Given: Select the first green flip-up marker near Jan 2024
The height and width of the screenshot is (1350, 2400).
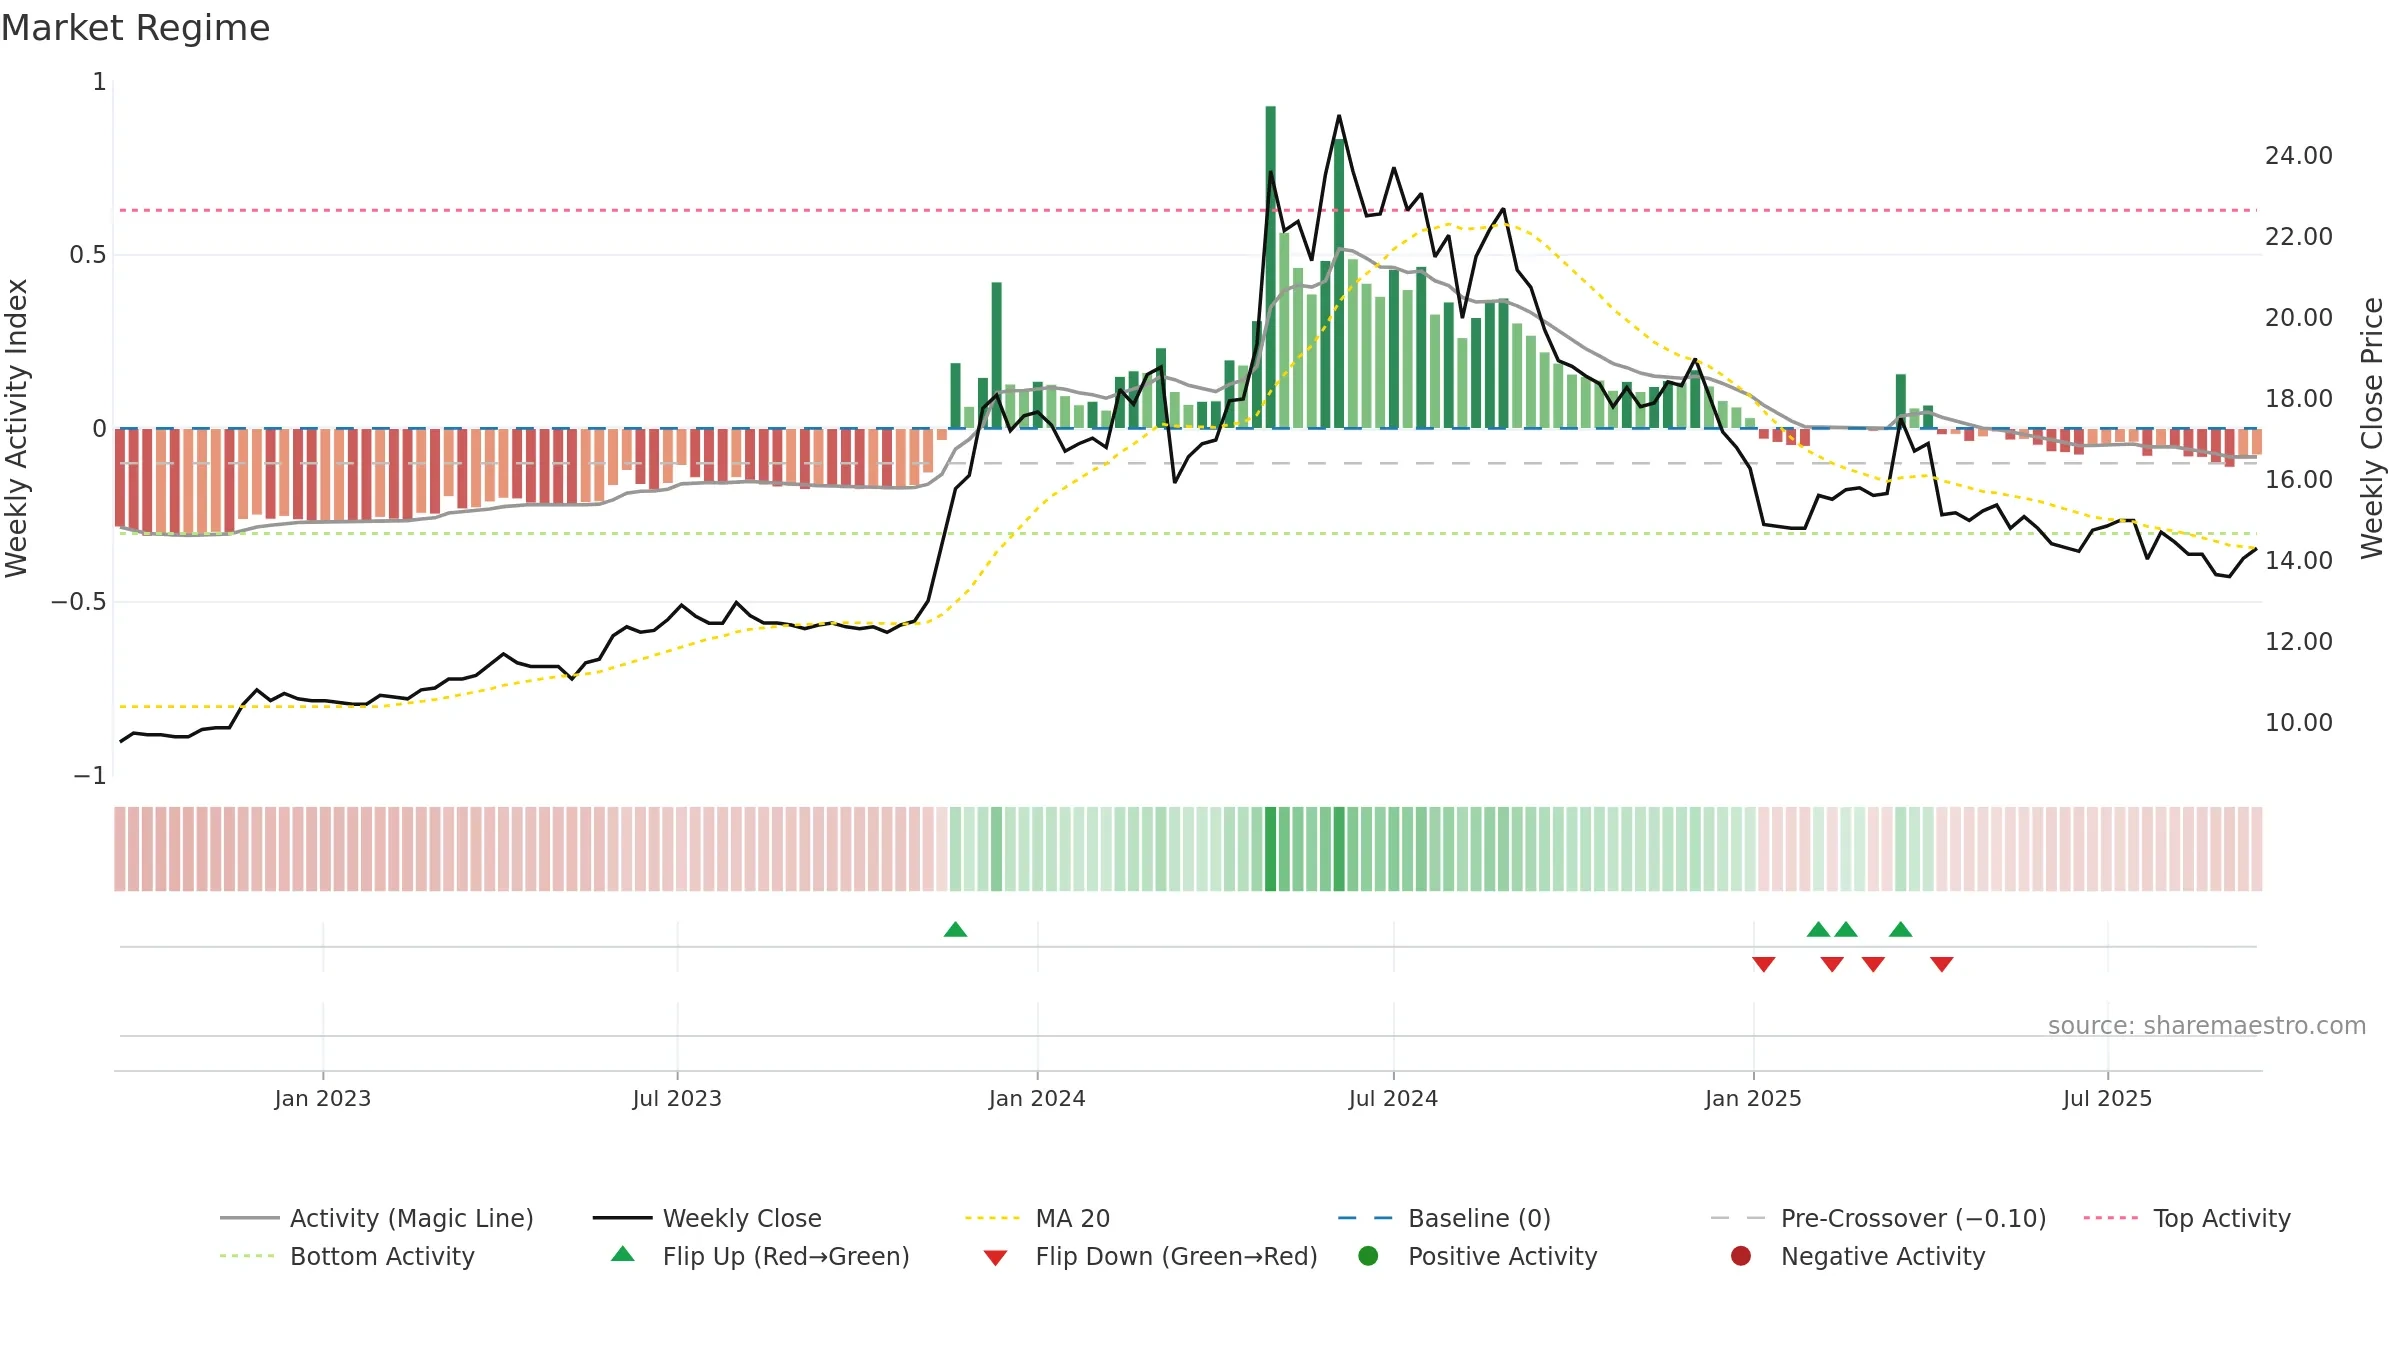Looking at the screenshot, I should pos(955,929).
